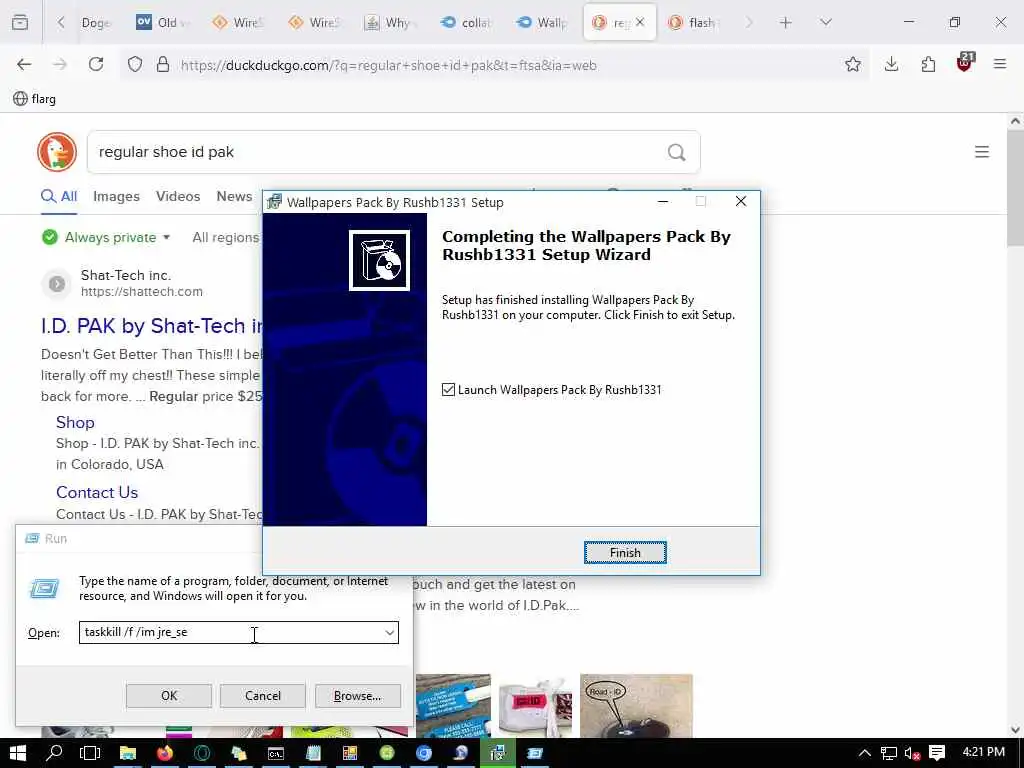Screen dimensions: 1024x768
Task: Show hidden system tray icons
Action: click(x=865, y=753)
